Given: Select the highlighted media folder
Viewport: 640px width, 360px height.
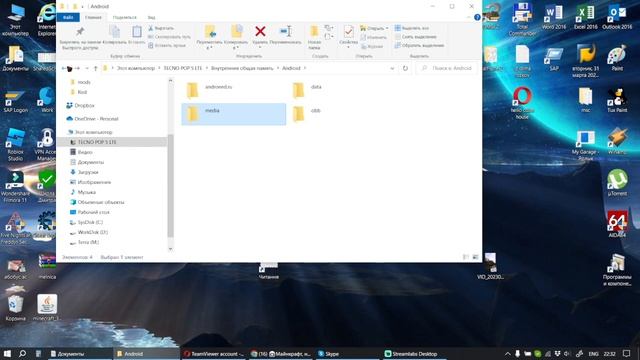Looking at the screenshot, I should tap(233, 114).
